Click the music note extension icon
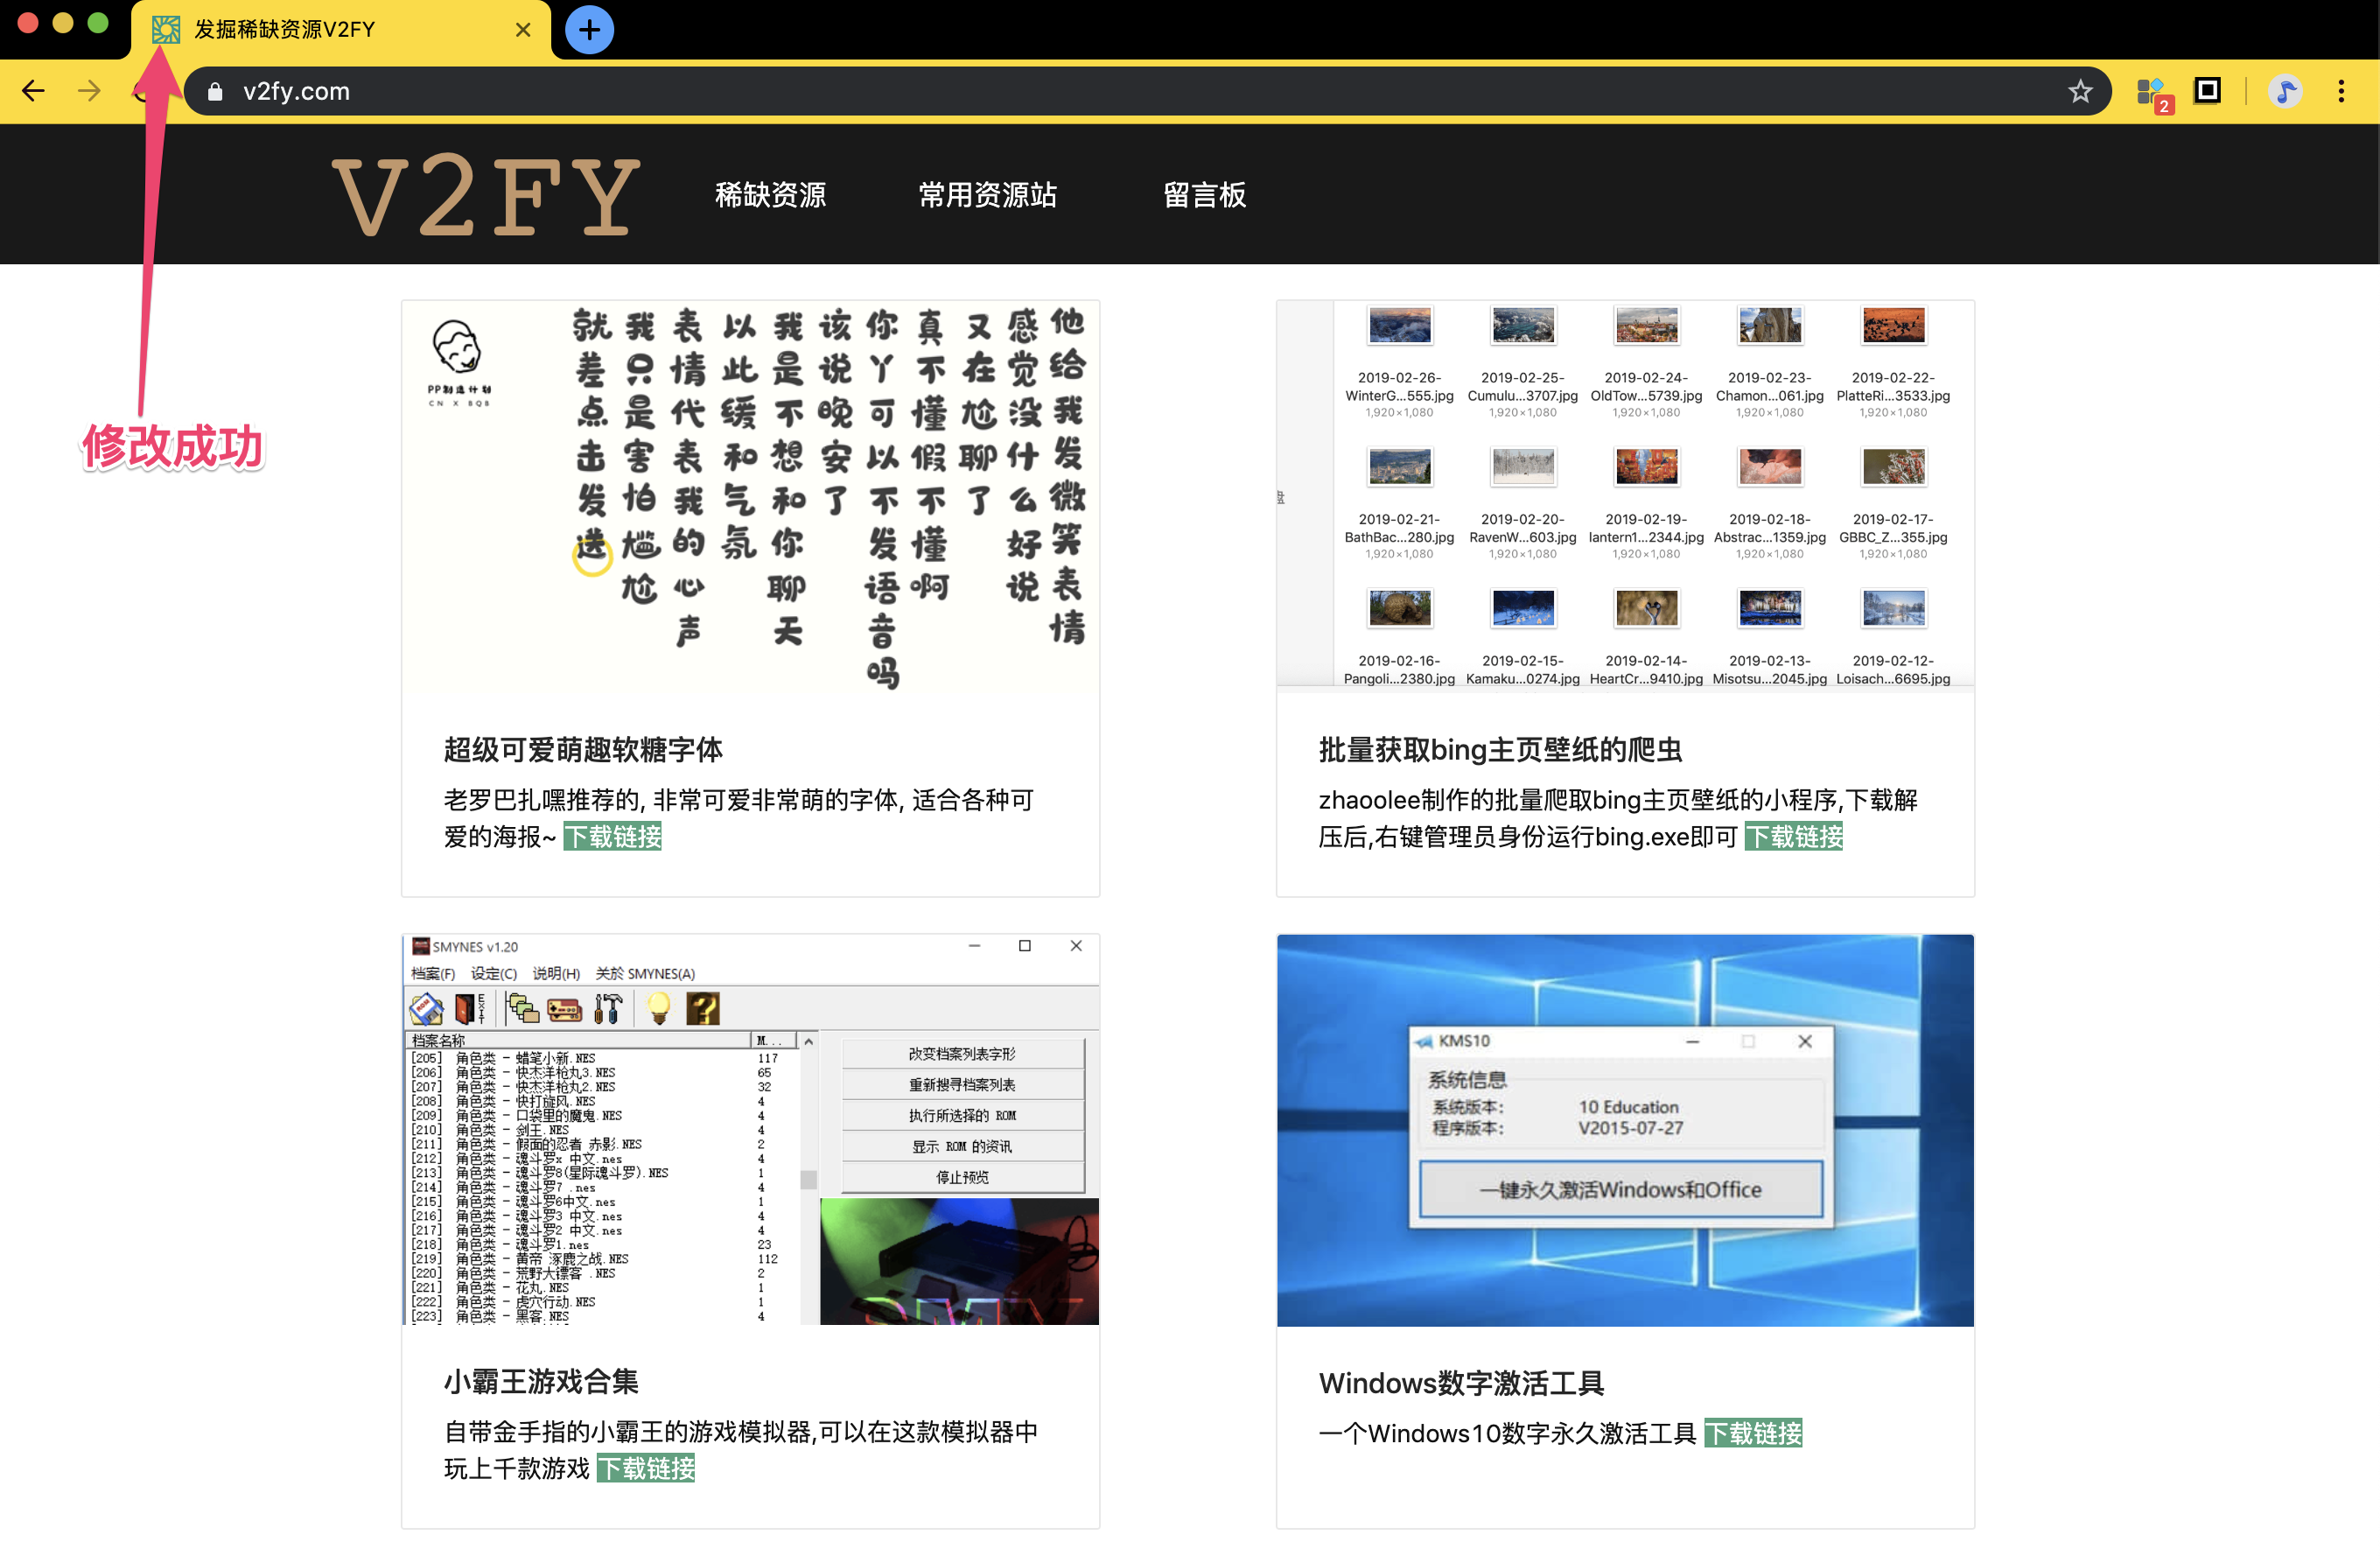 click(x=2284, y=91)
